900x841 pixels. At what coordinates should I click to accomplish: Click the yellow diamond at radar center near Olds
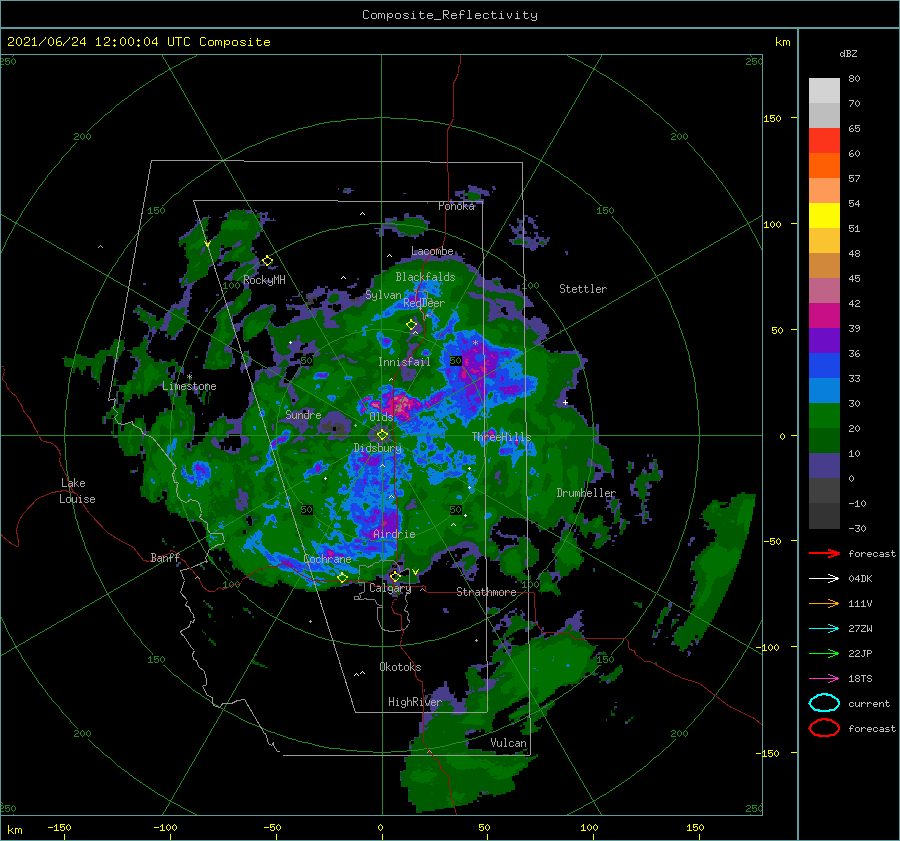[382, 435]
